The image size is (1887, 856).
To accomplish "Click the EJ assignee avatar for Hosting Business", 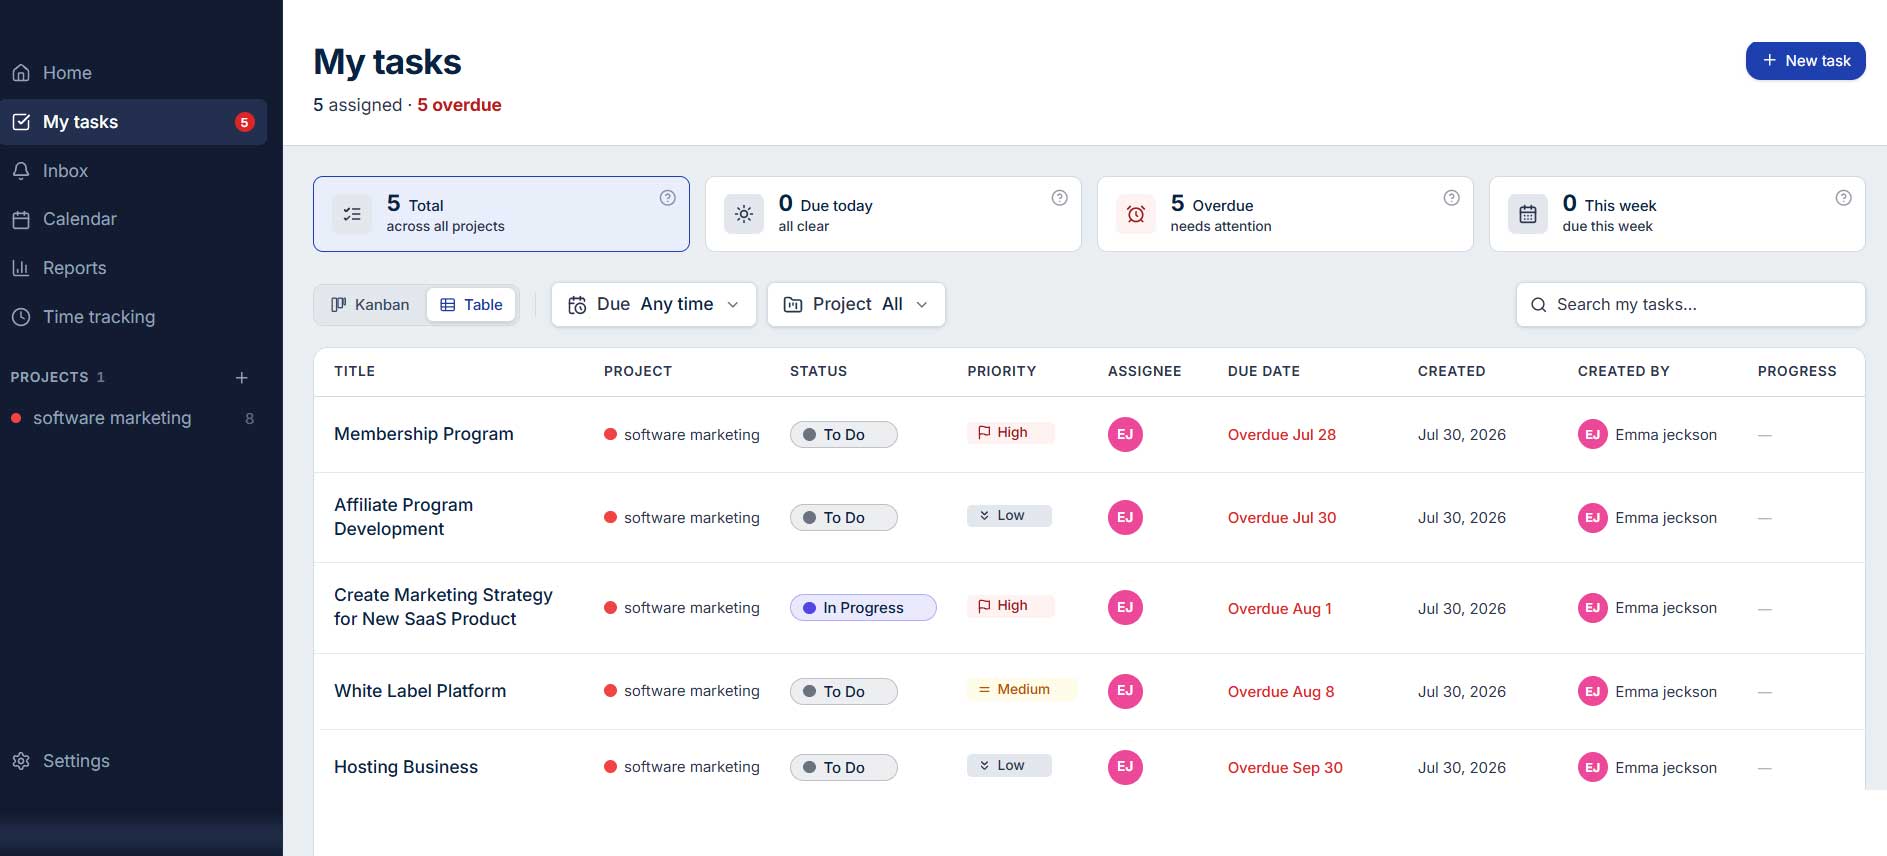I will [1125, 767].
